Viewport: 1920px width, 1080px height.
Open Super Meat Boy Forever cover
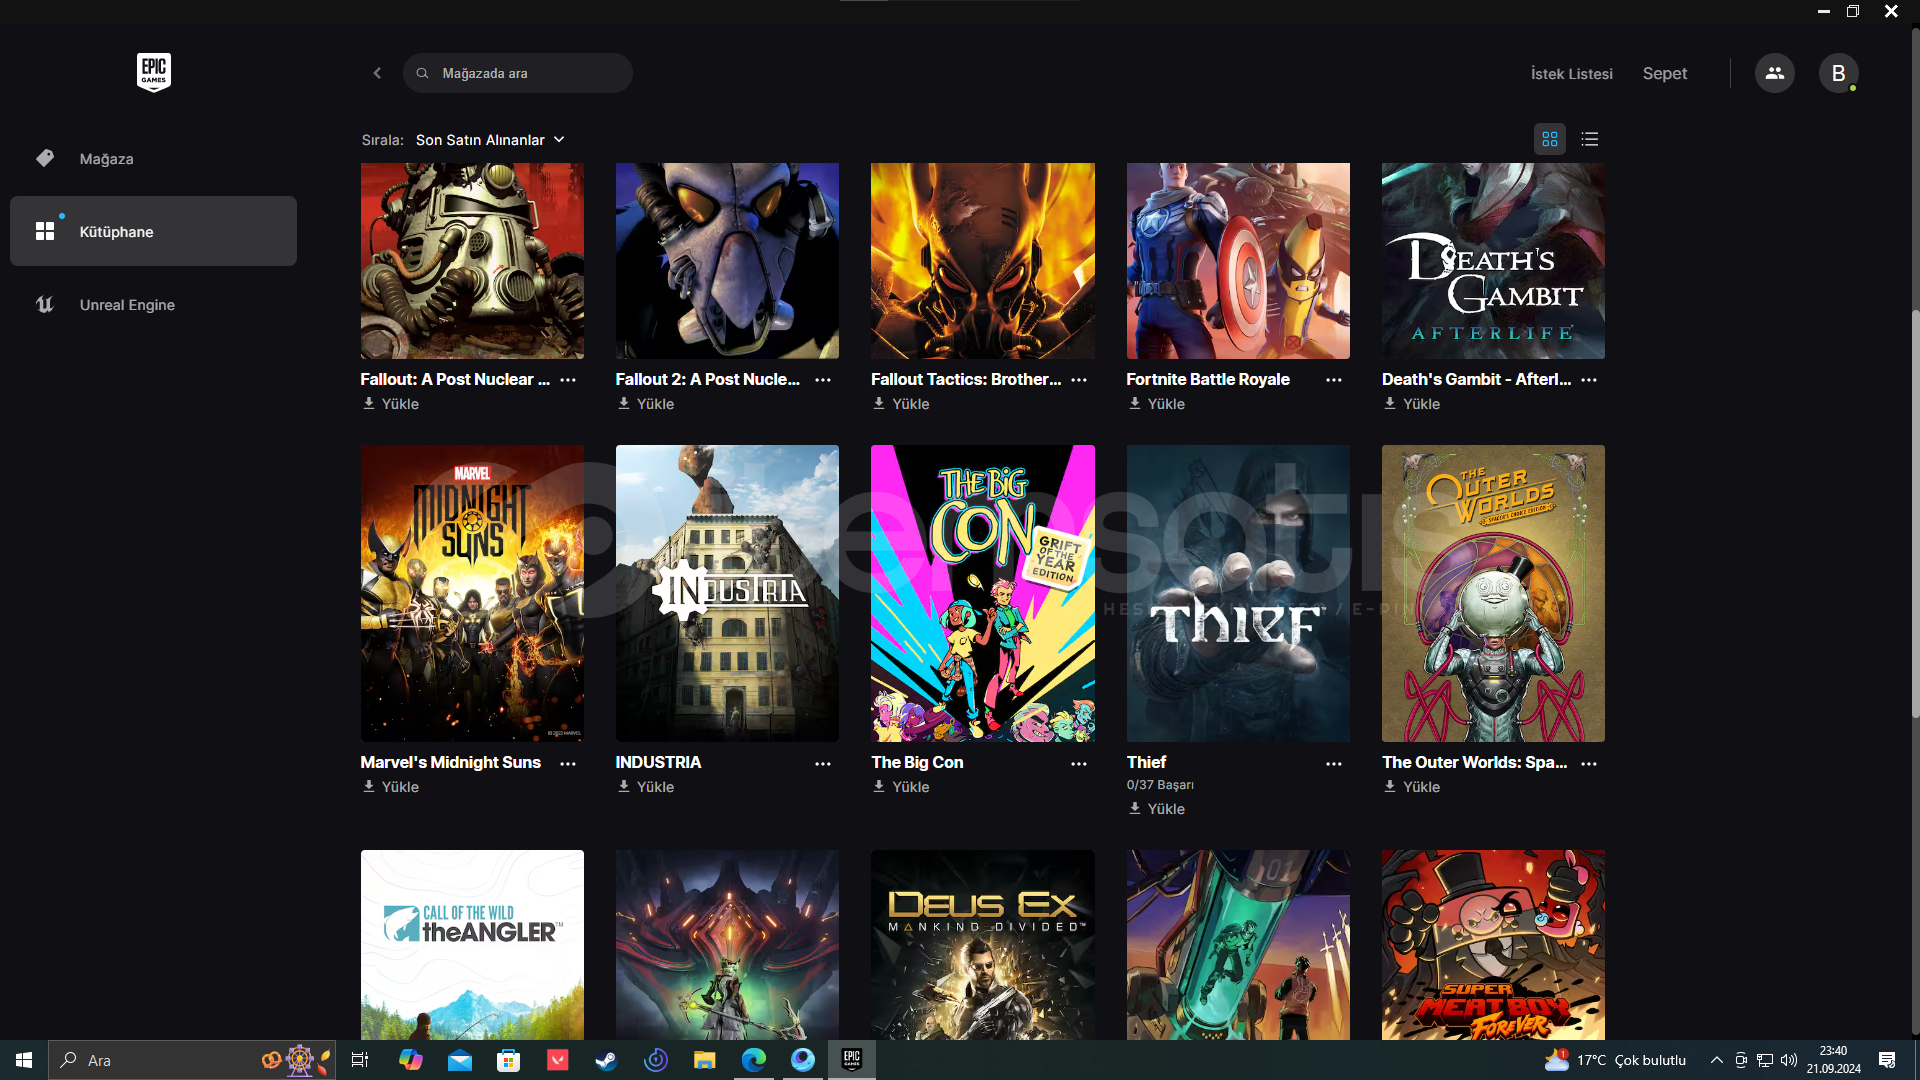click(1493, 945)
